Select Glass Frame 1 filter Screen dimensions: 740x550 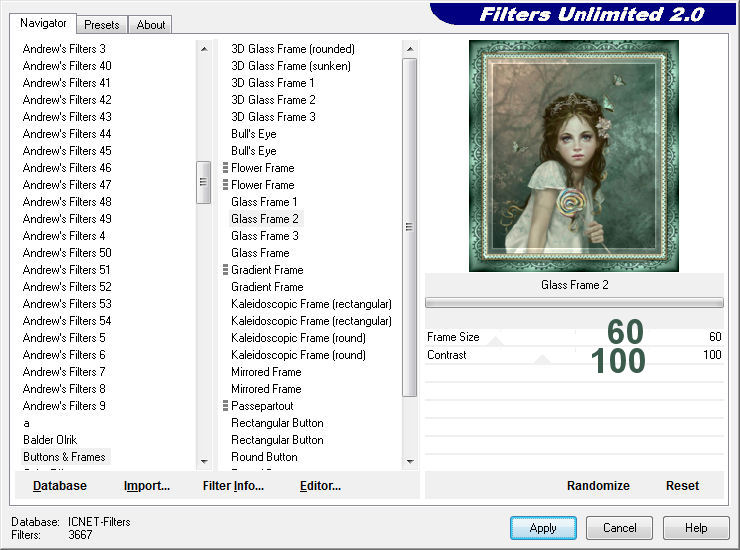(x=264, y=202)
